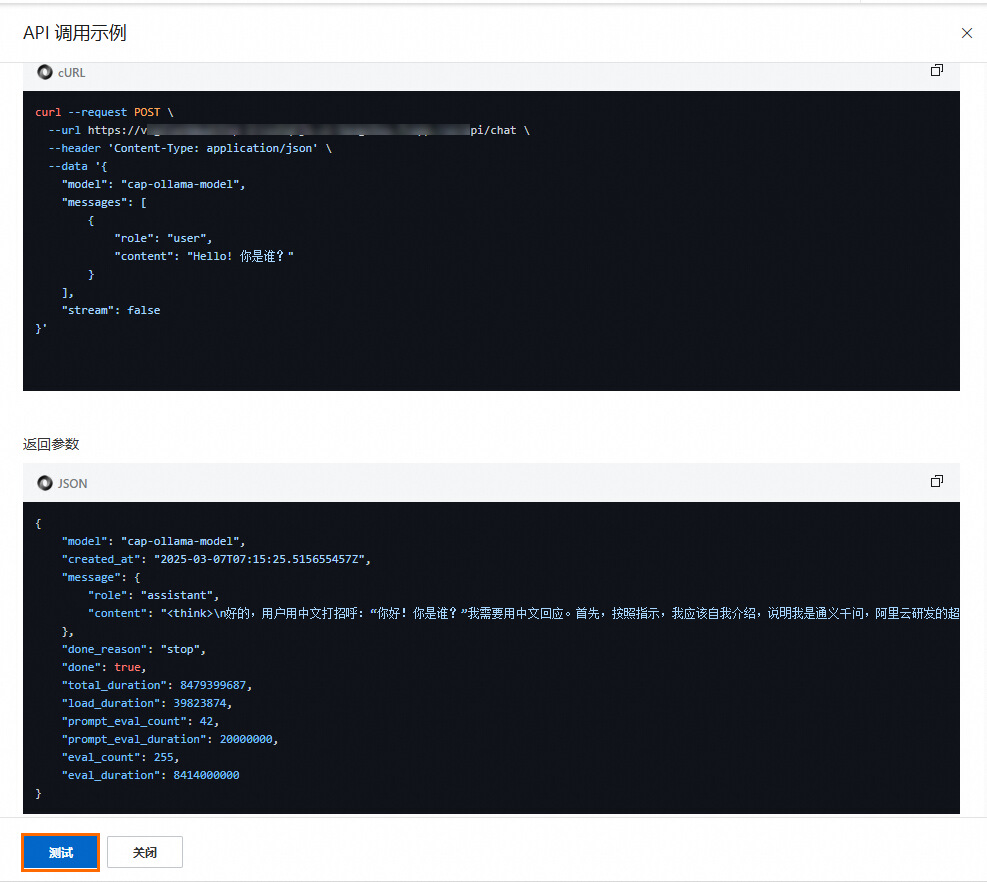Image resolution: width=987 pixels, height=882 pixels.
Task: Click the "Hello! 你是谁？" content line
Action: click(204, 256)
